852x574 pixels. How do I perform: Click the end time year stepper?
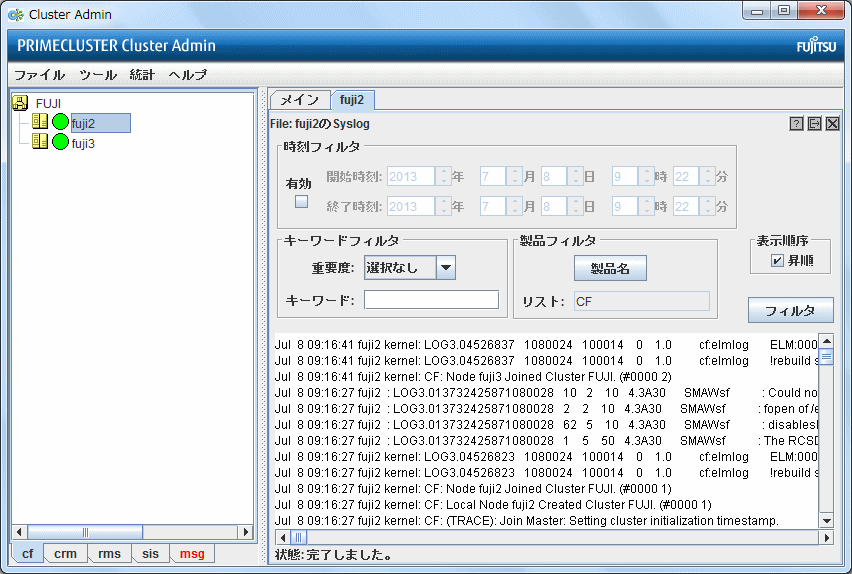coord(443,206)
